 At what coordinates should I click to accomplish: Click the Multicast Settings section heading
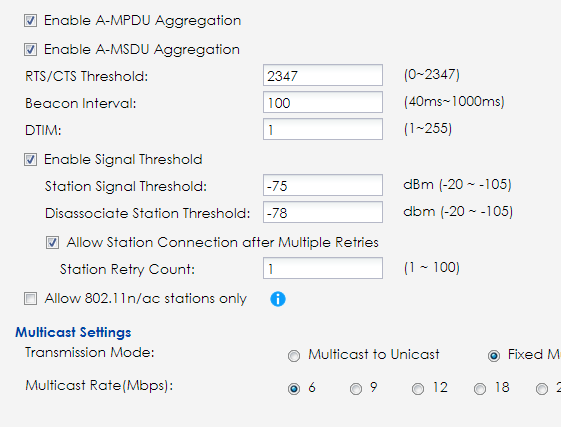[x=73, y=332]
